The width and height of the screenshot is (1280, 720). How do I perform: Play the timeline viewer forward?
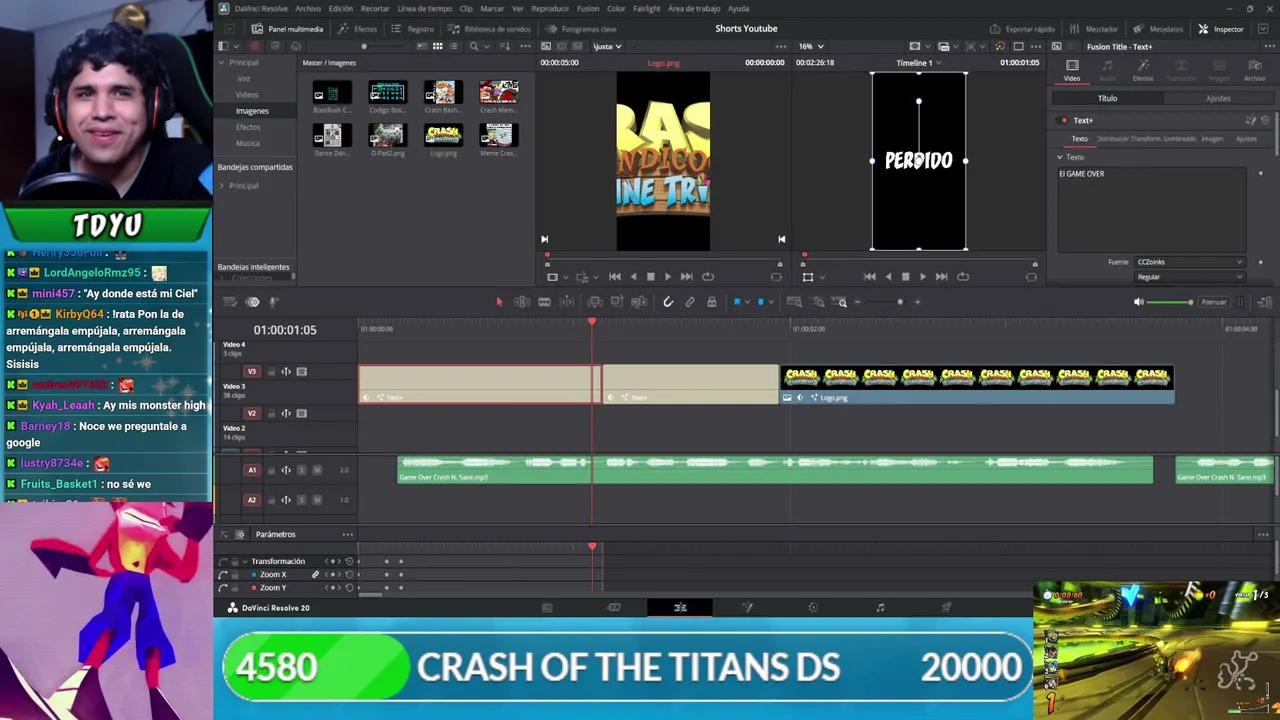(923, 277)
